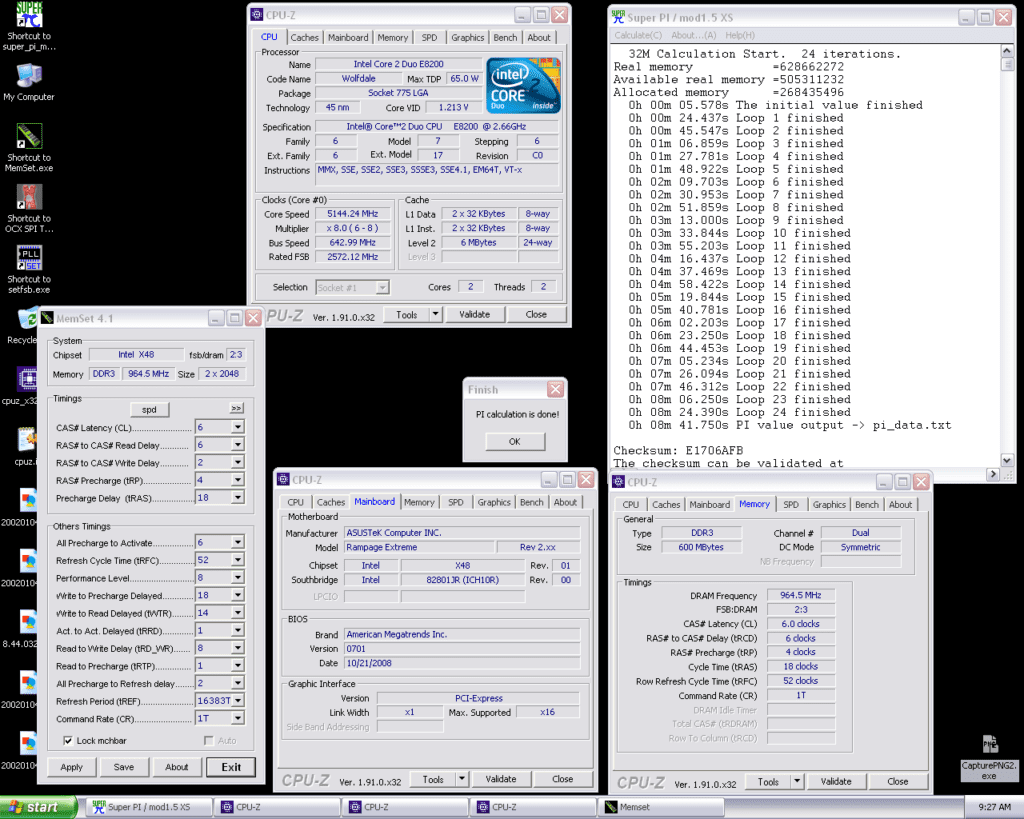Click the About button in MemSet

tap(176, 767)
